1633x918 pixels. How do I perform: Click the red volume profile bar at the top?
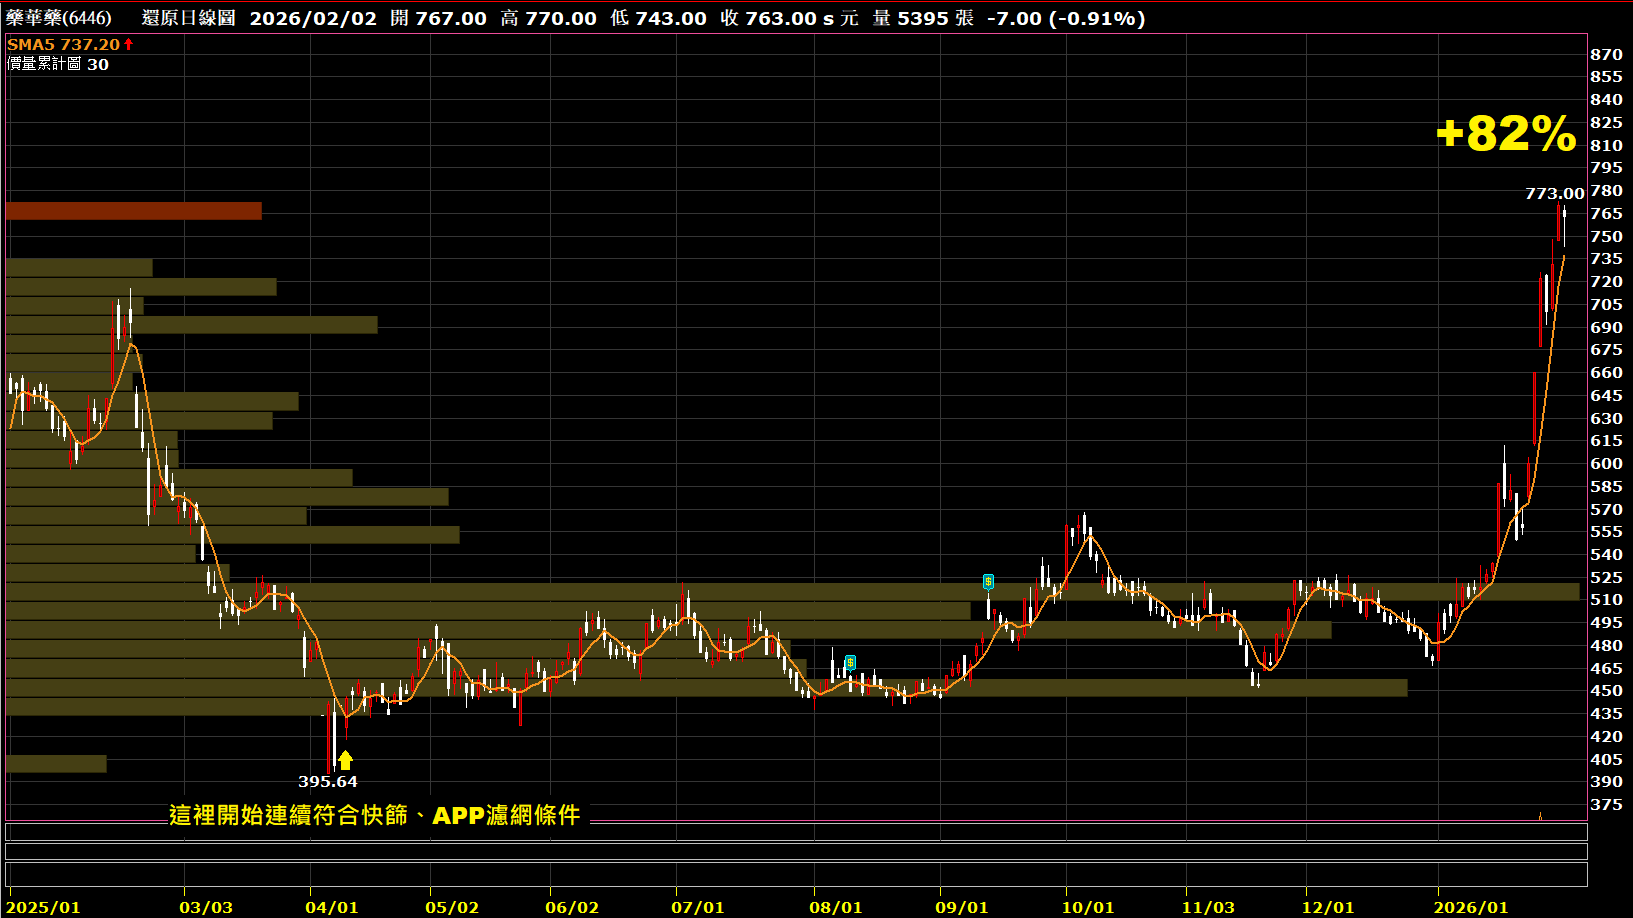pos(133,211)
